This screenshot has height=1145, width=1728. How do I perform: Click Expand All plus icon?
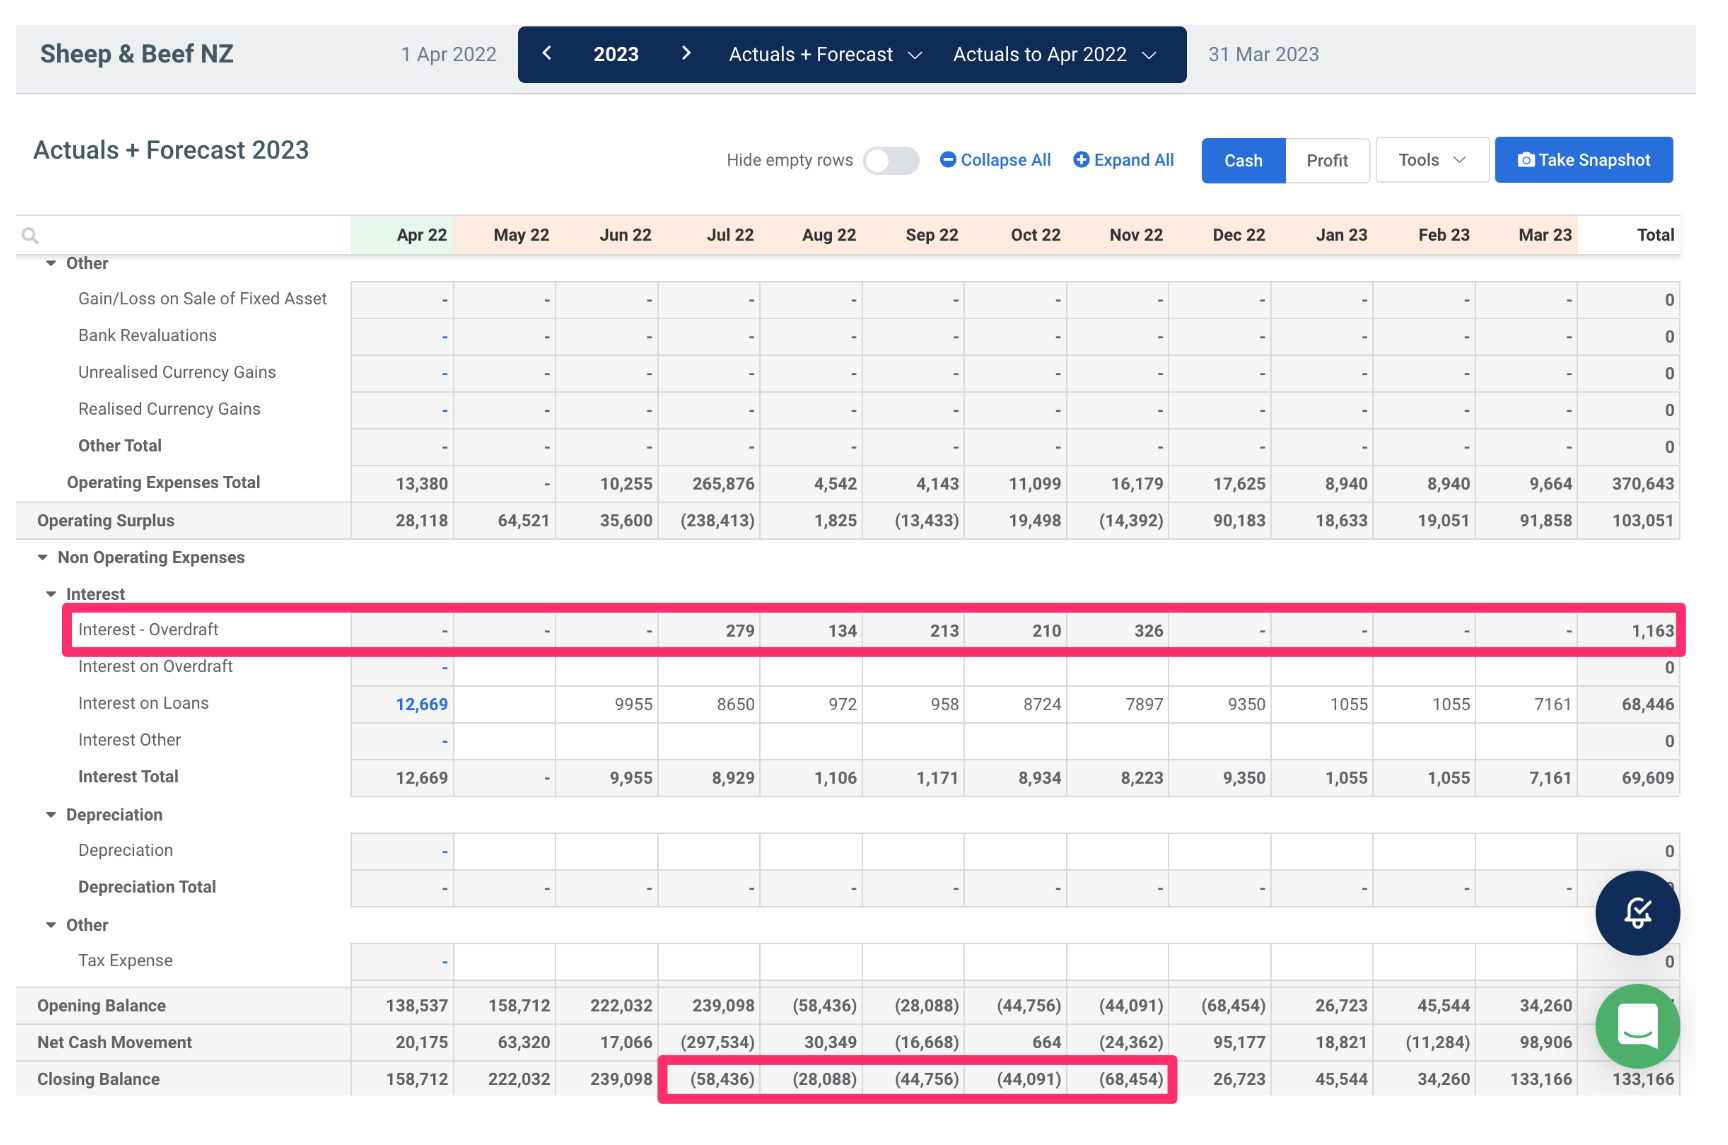[x=1081, y=160]
